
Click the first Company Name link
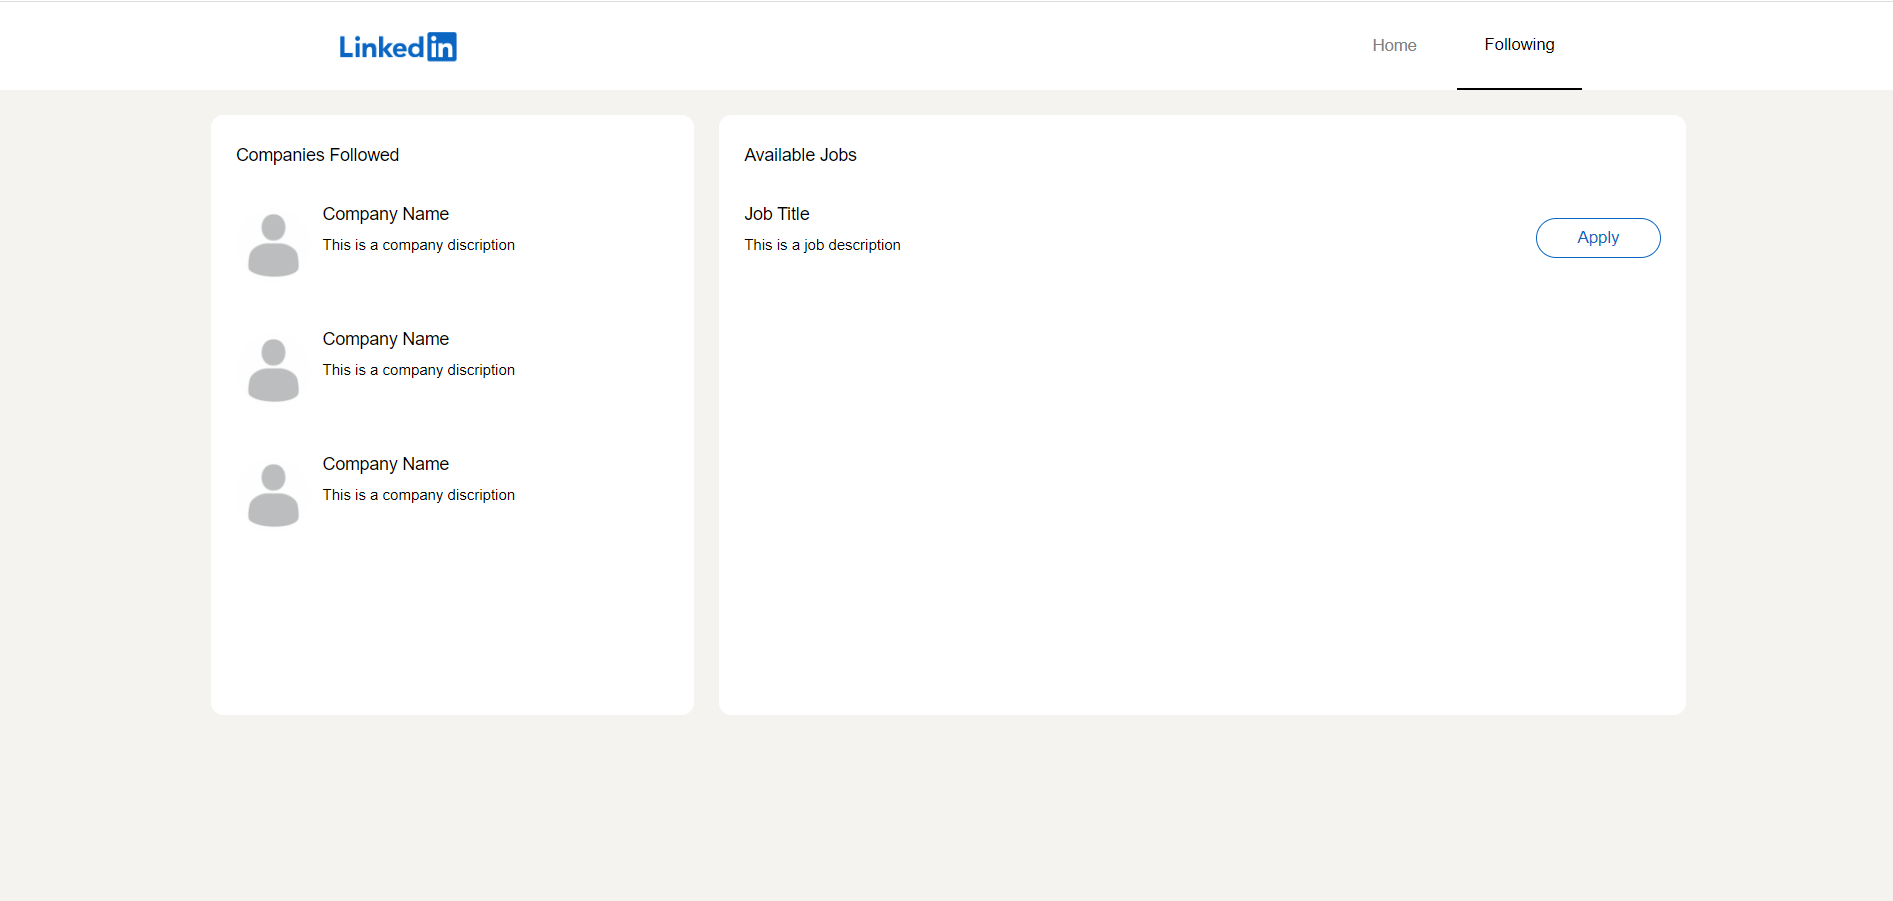(x=385, y=214)
